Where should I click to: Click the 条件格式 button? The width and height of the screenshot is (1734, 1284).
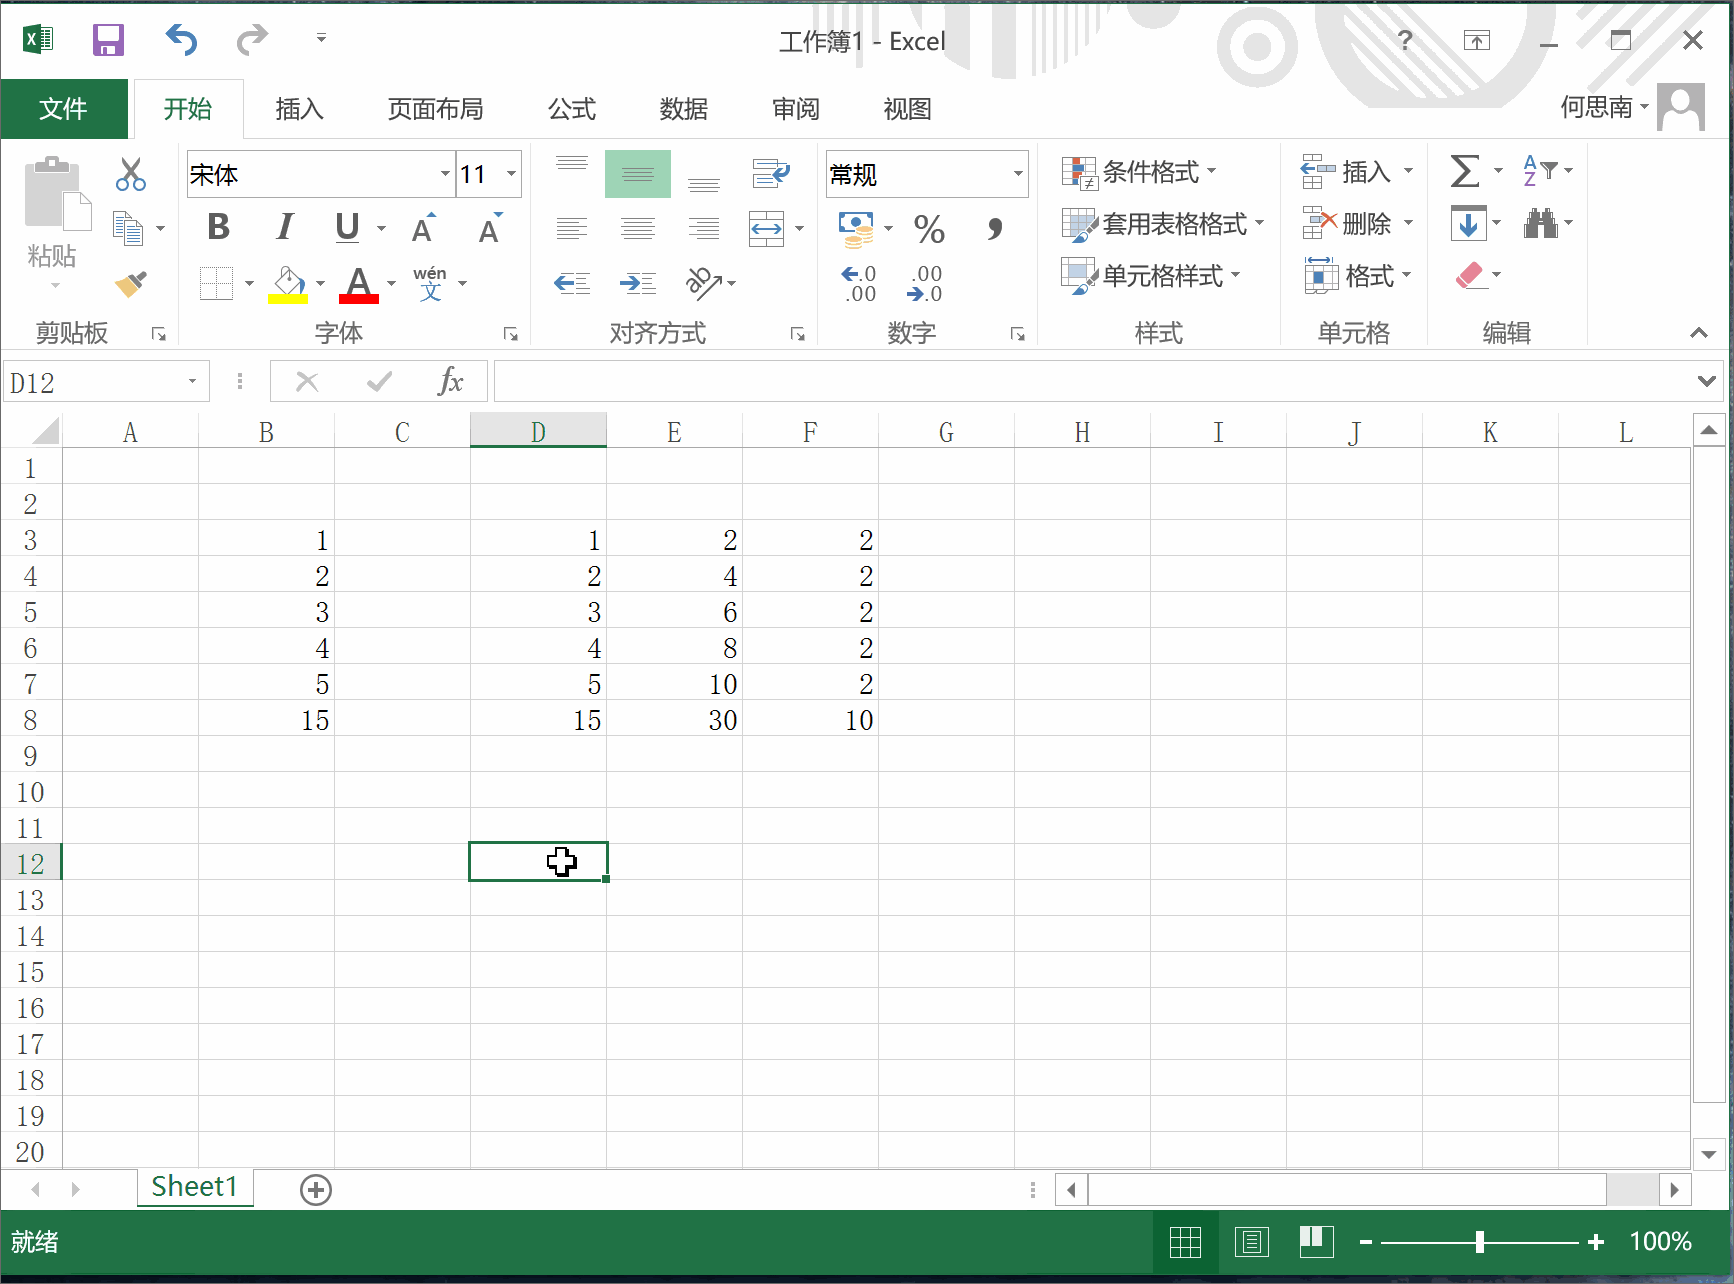tap(1140, 172)
